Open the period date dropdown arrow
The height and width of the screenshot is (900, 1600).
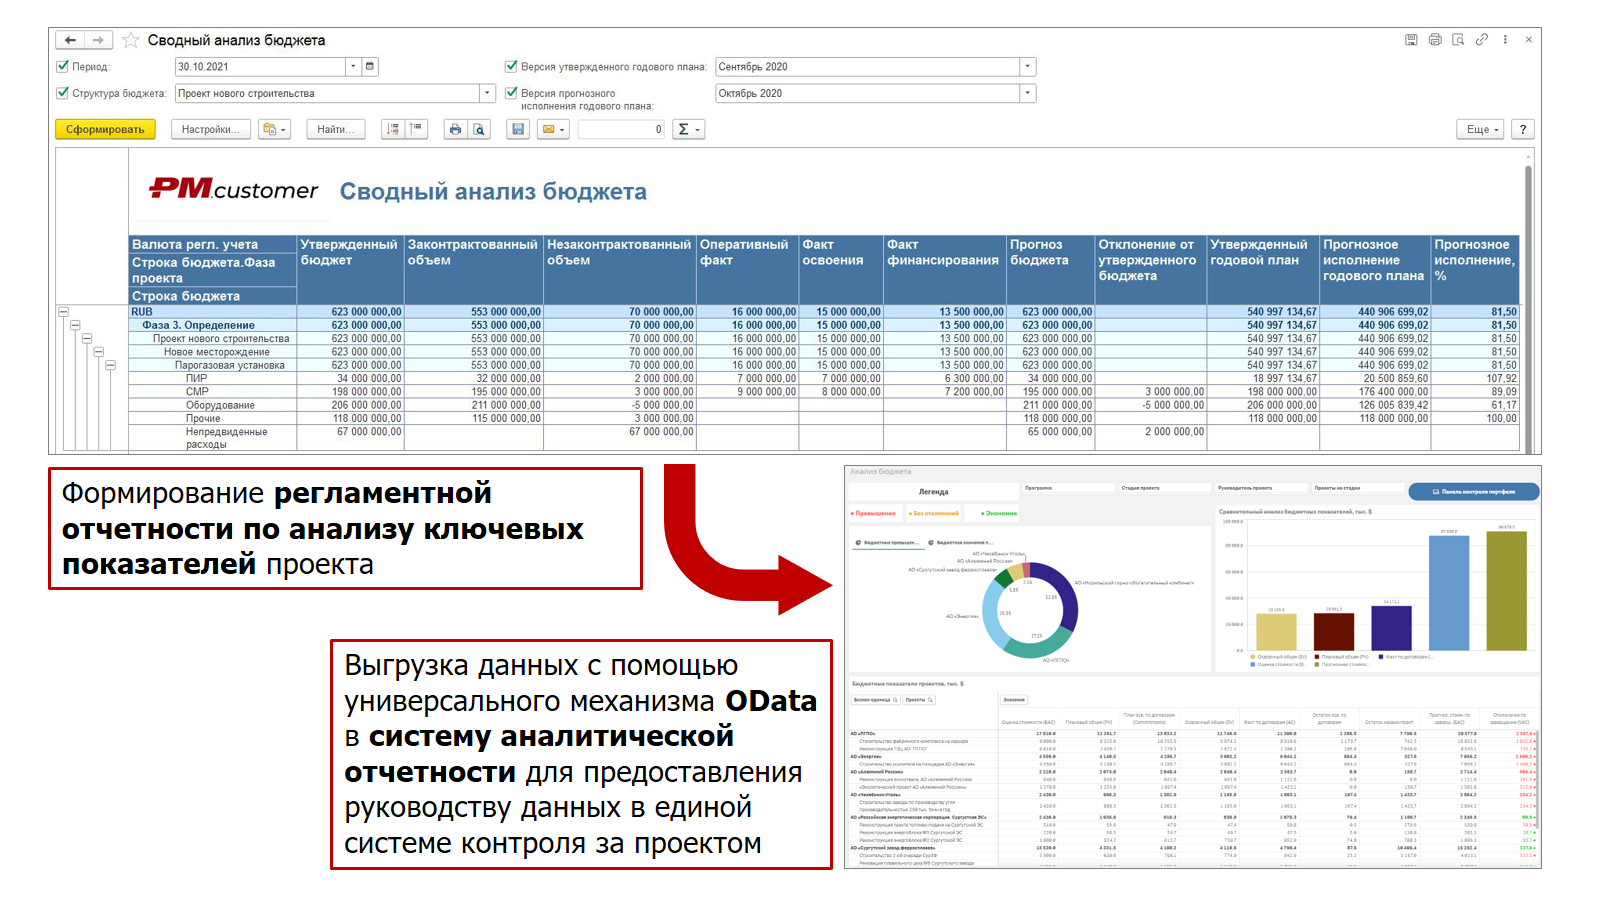point(353,67)
